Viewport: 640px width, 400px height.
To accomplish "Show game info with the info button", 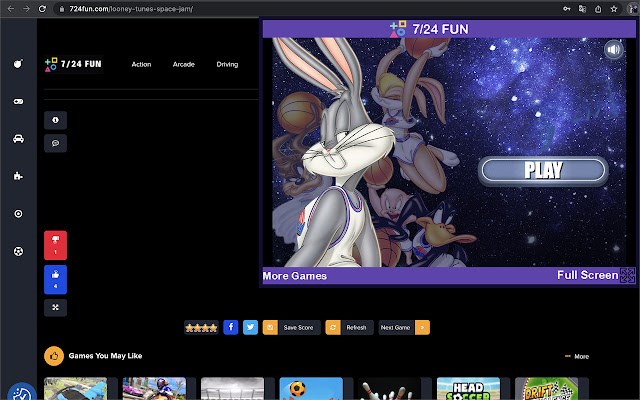I will pyautogui.click(x=56, y=120).
